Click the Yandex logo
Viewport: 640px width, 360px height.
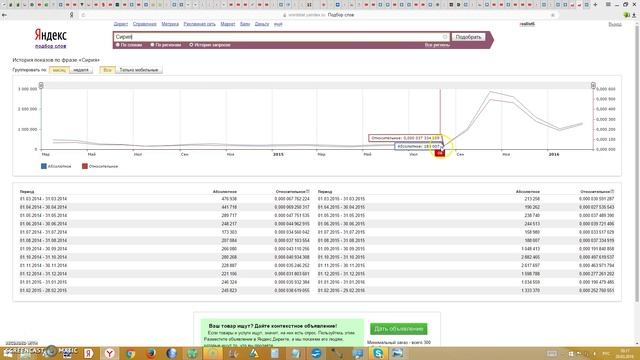[x=51, y=35]
